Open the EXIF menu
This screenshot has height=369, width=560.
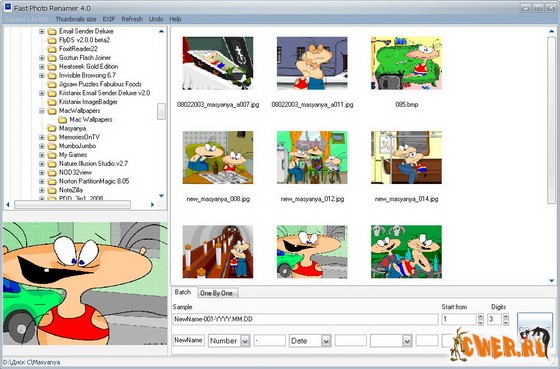tap(109, 19)
